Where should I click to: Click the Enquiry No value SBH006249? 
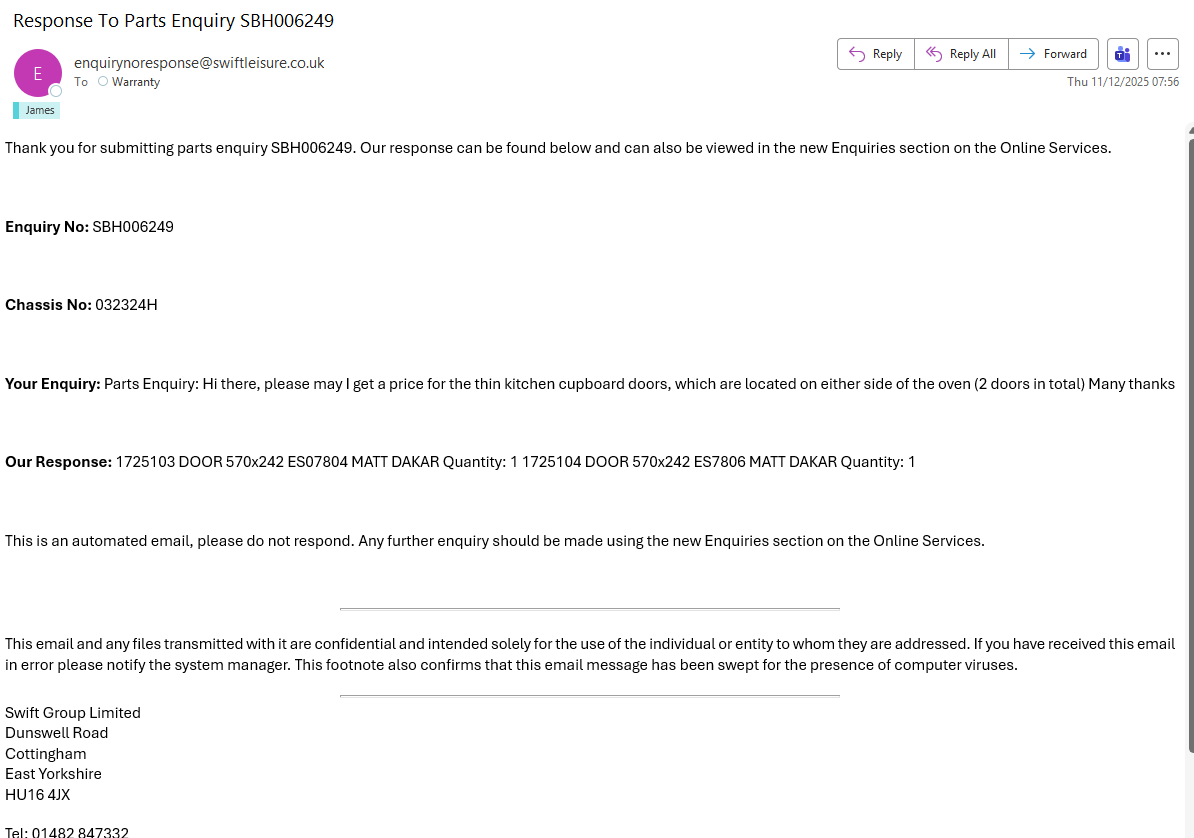[x=133, y=227]
